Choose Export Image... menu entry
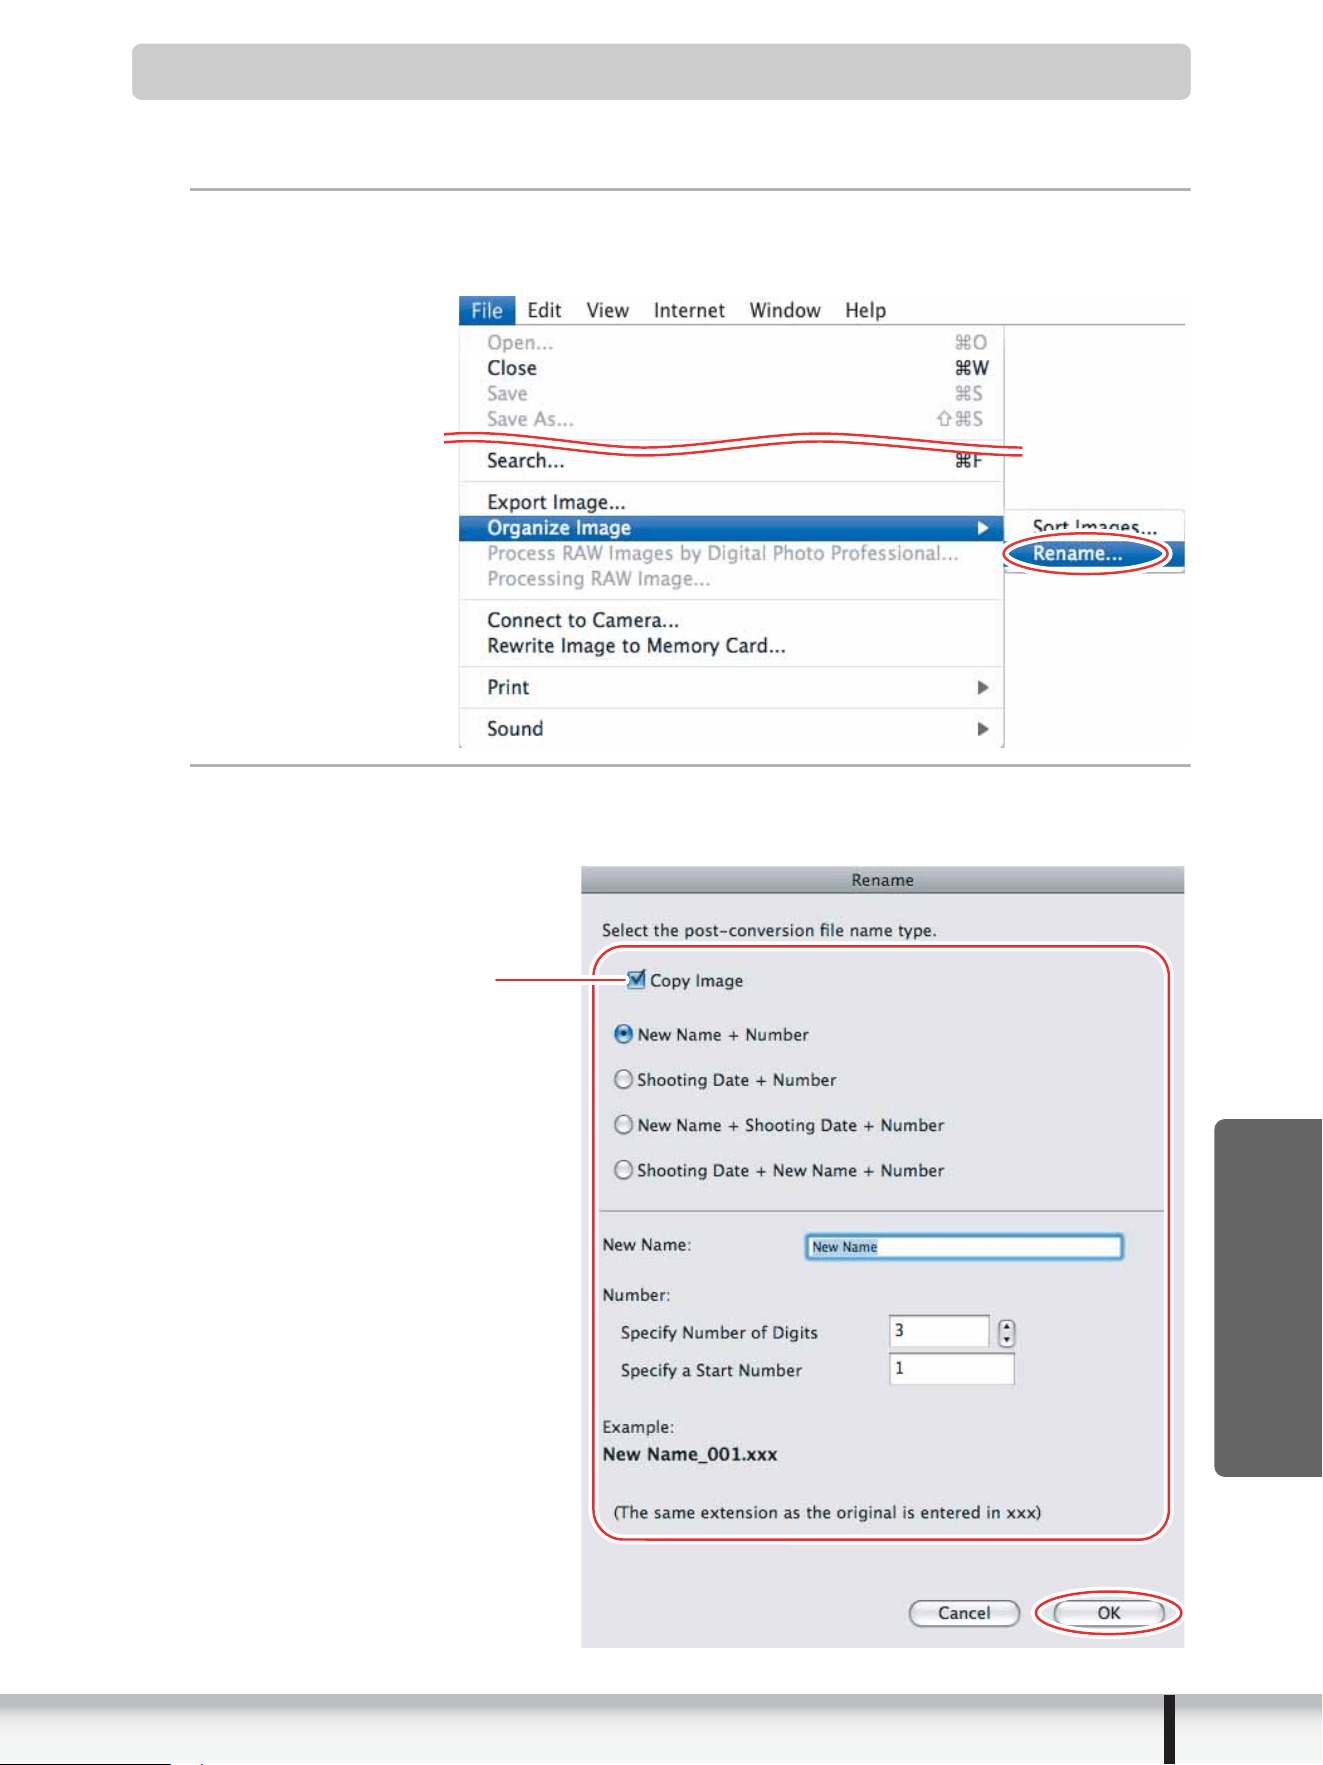Screen dimensions: 1323x1765 pyautogui.click(x=731, y=502)
